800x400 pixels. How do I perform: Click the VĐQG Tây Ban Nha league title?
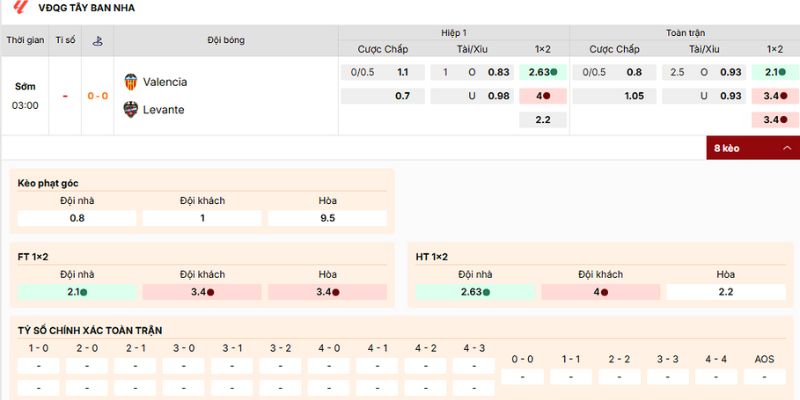click(86, 8)
